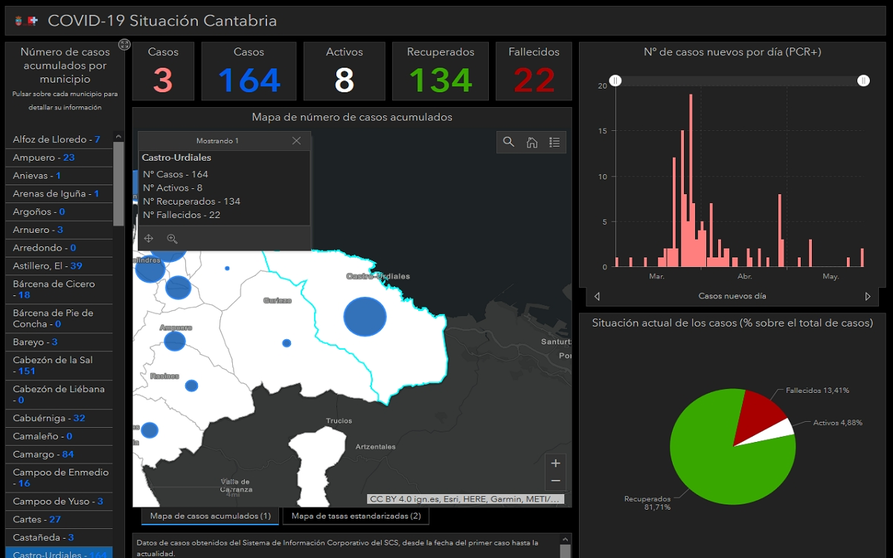This screenshot has height=558, width=893.
Task: Select Alfoz de Lloredo in the list
Action: (59, 140)
